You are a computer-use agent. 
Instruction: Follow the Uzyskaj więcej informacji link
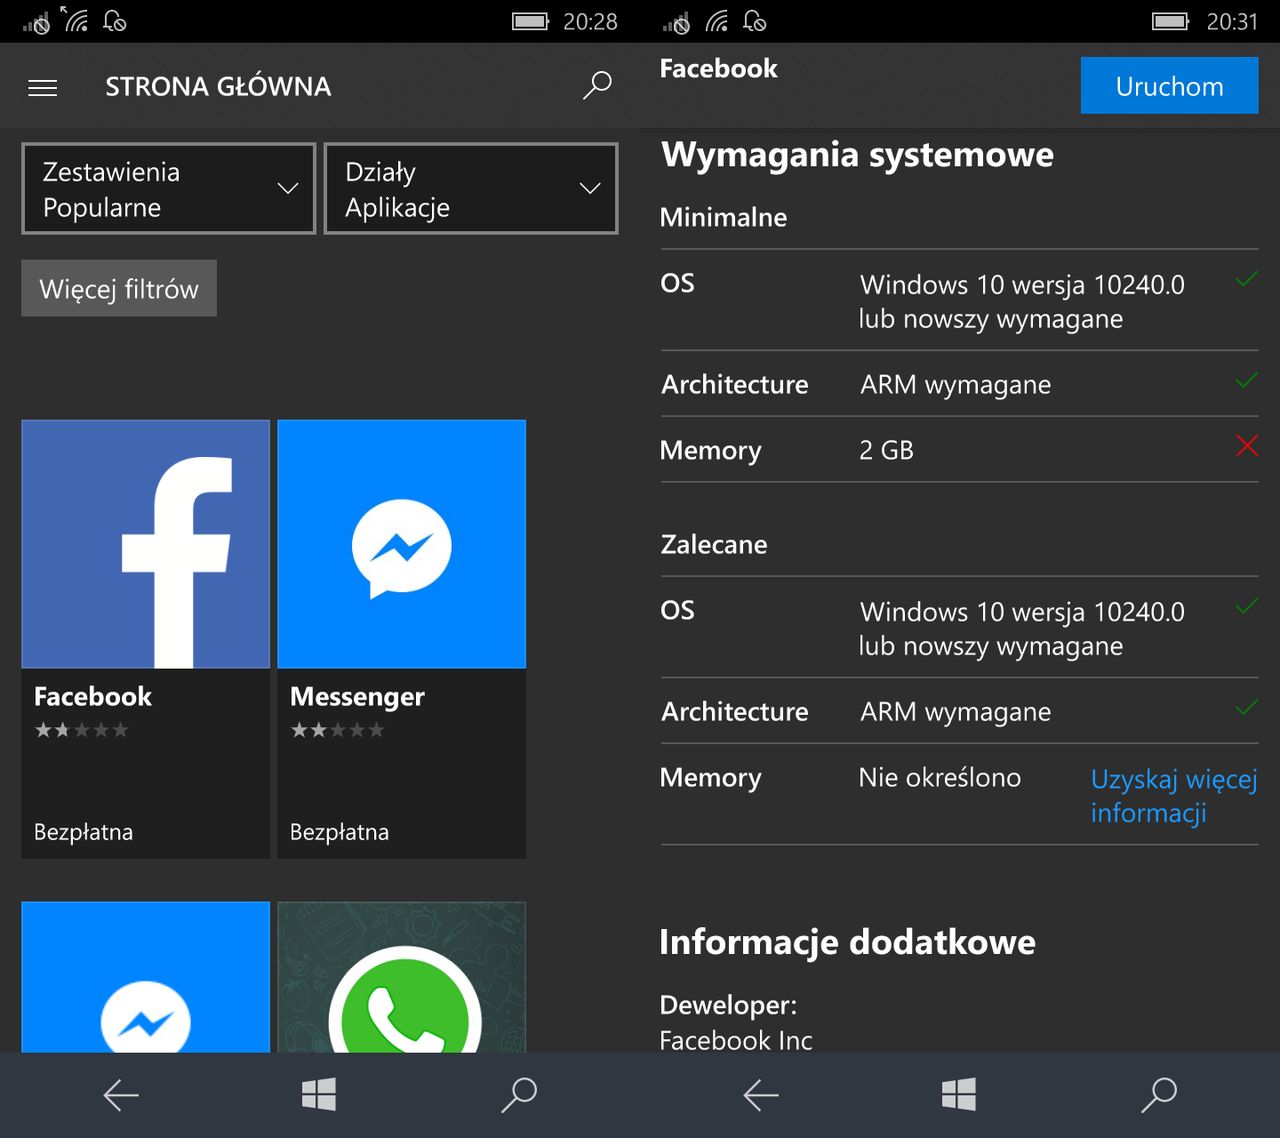tap(1173, 796)
